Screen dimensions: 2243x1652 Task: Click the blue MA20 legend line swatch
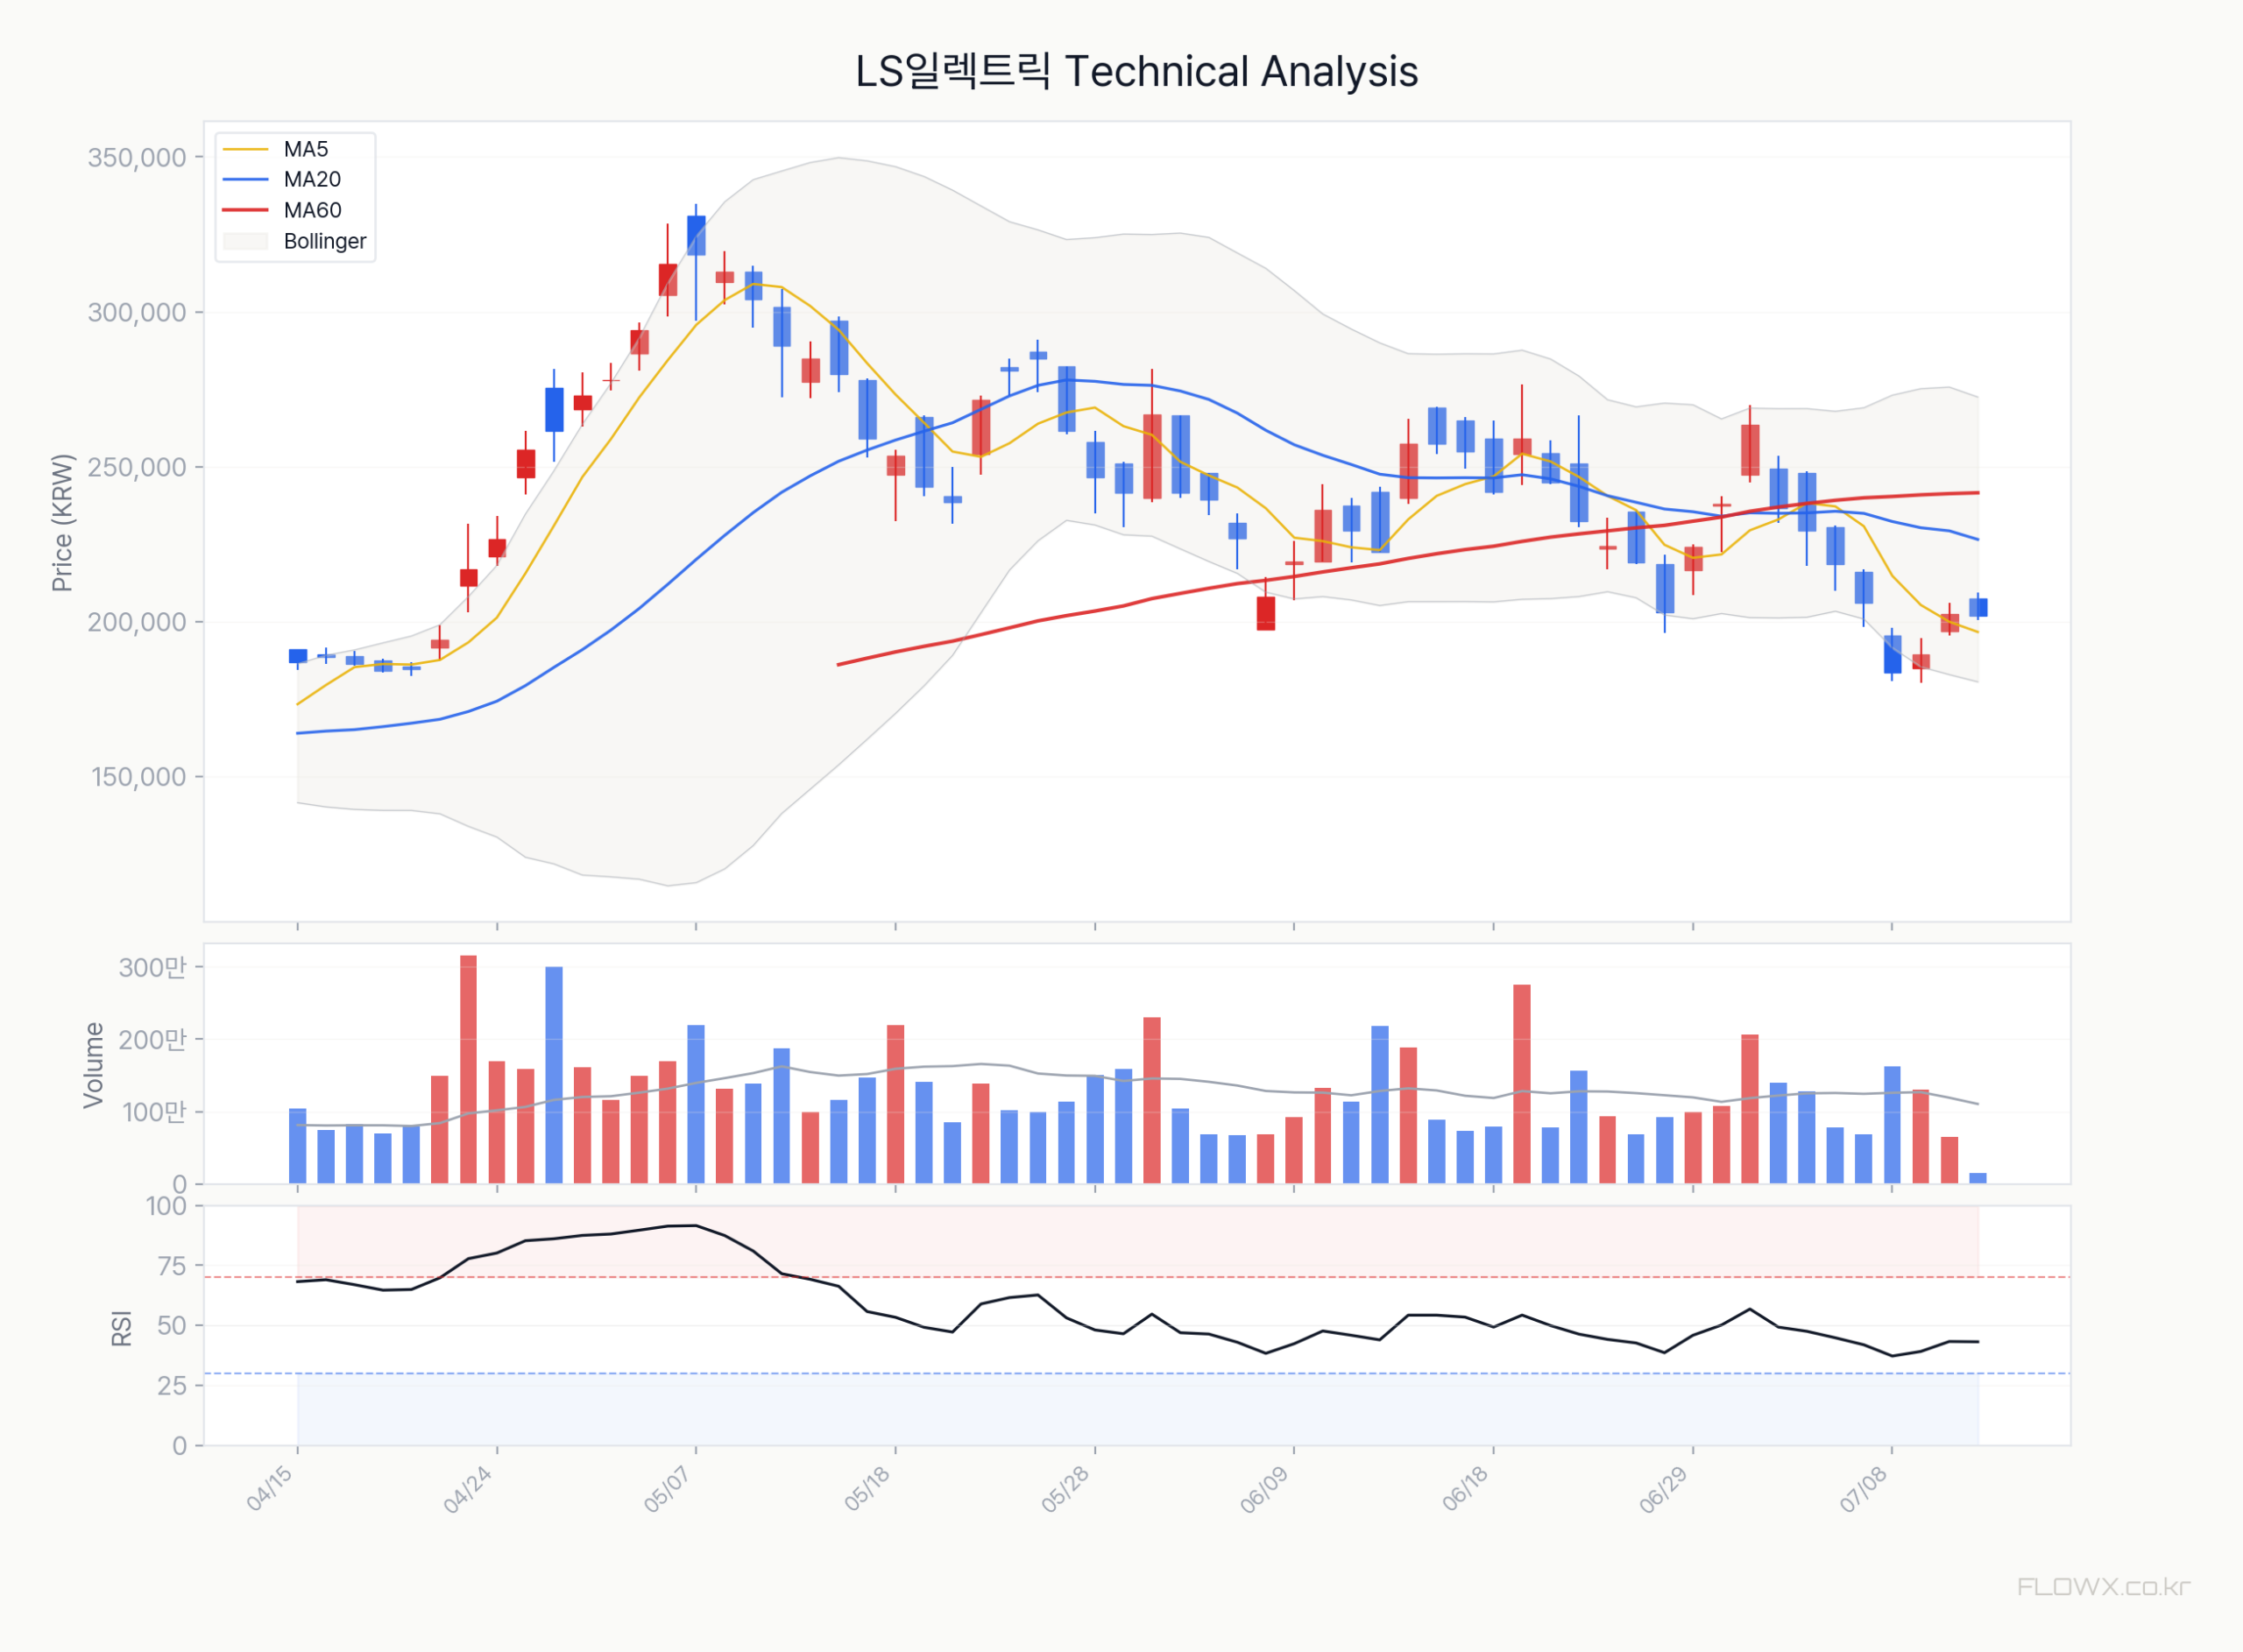(x=246, y=180)
